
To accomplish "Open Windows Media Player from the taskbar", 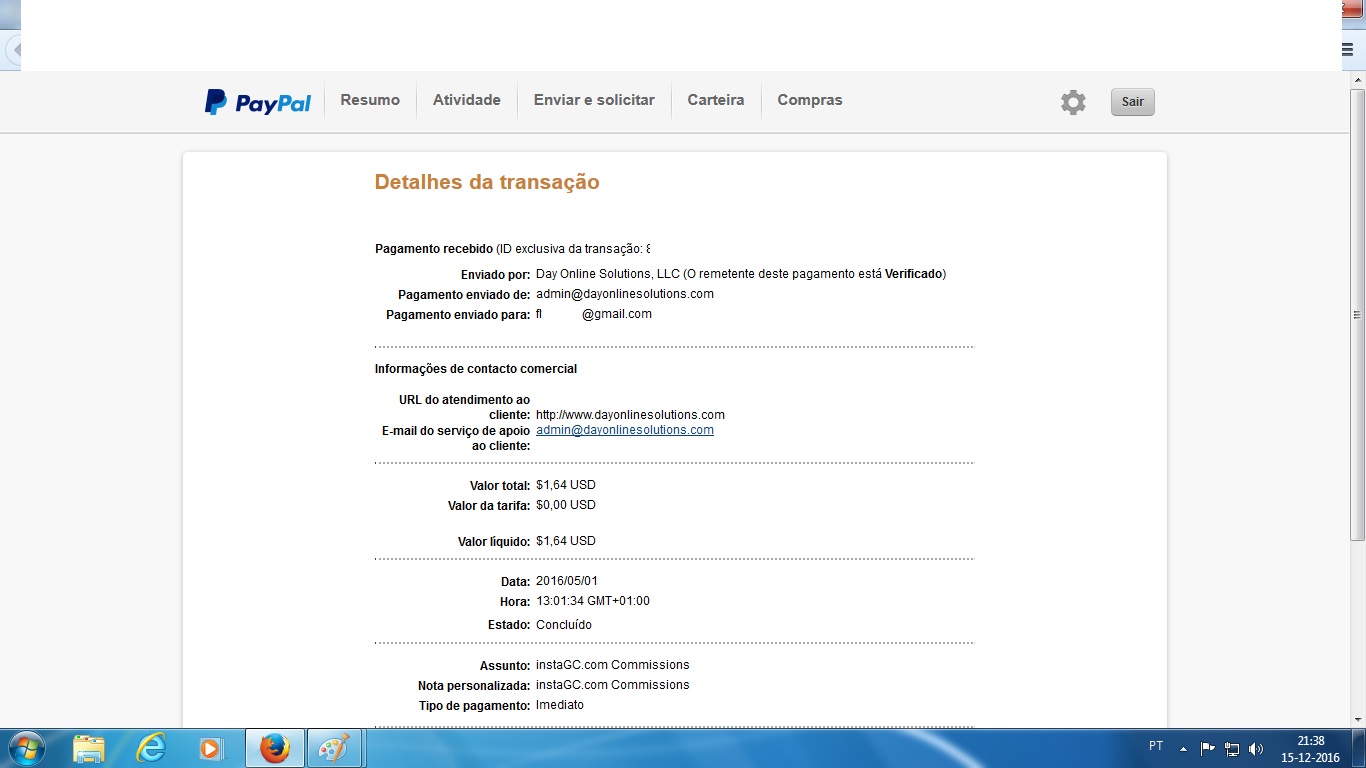I will pyautogui.click(x=211, y=748).
